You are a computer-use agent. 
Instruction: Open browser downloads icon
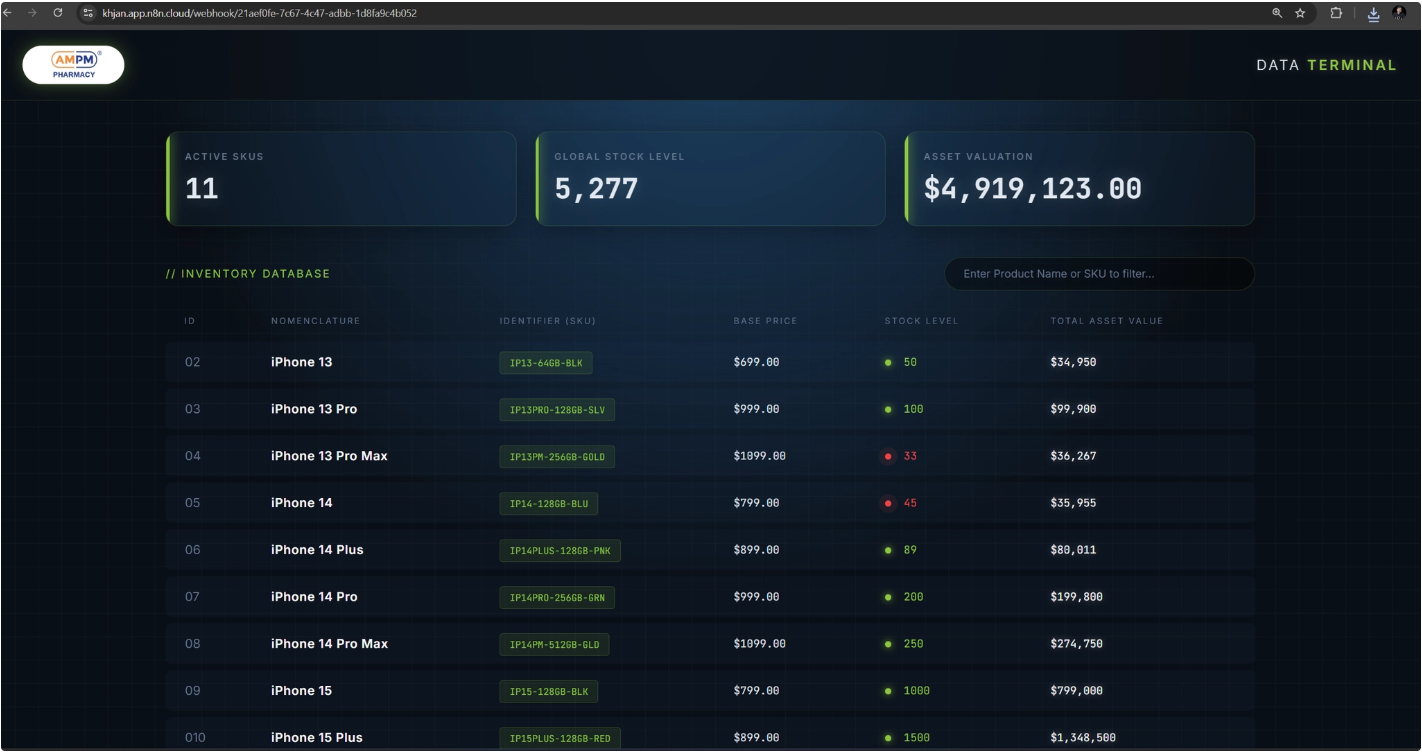tap(1373, 13)
